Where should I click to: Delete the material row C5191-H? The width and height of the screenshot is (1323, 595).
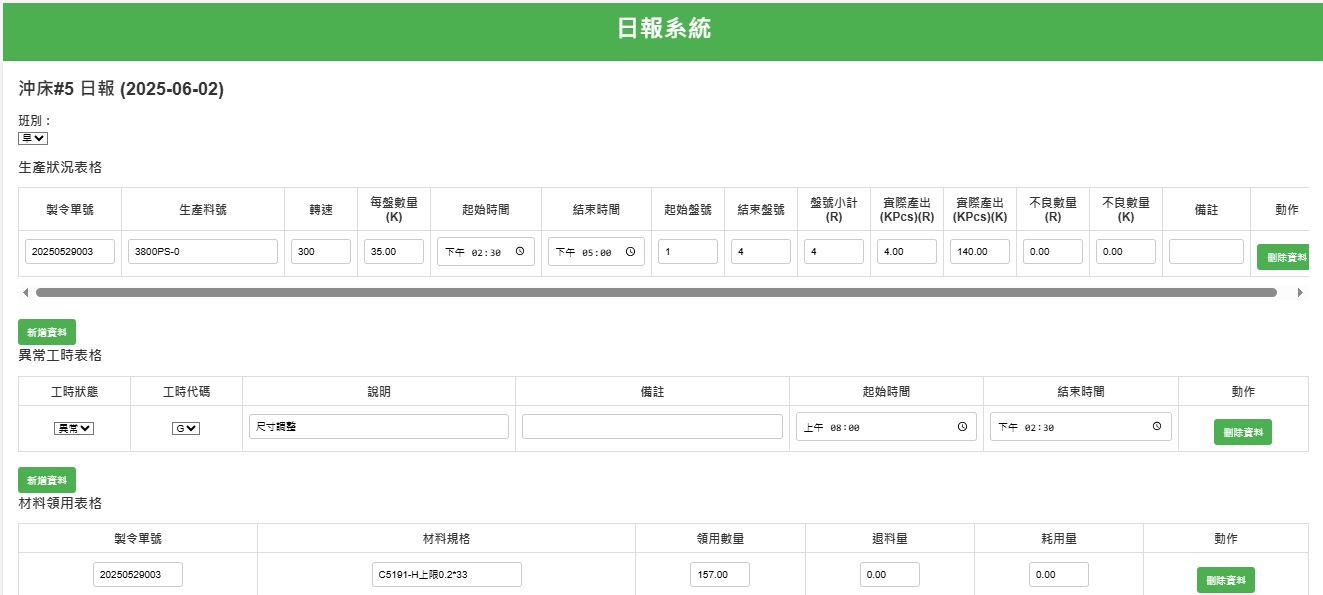pyautogui.click(x=1226, y=580)
